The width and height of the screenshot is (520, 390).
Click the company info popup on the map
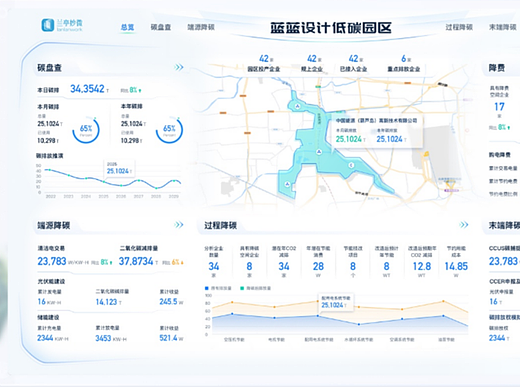[377, 131]
